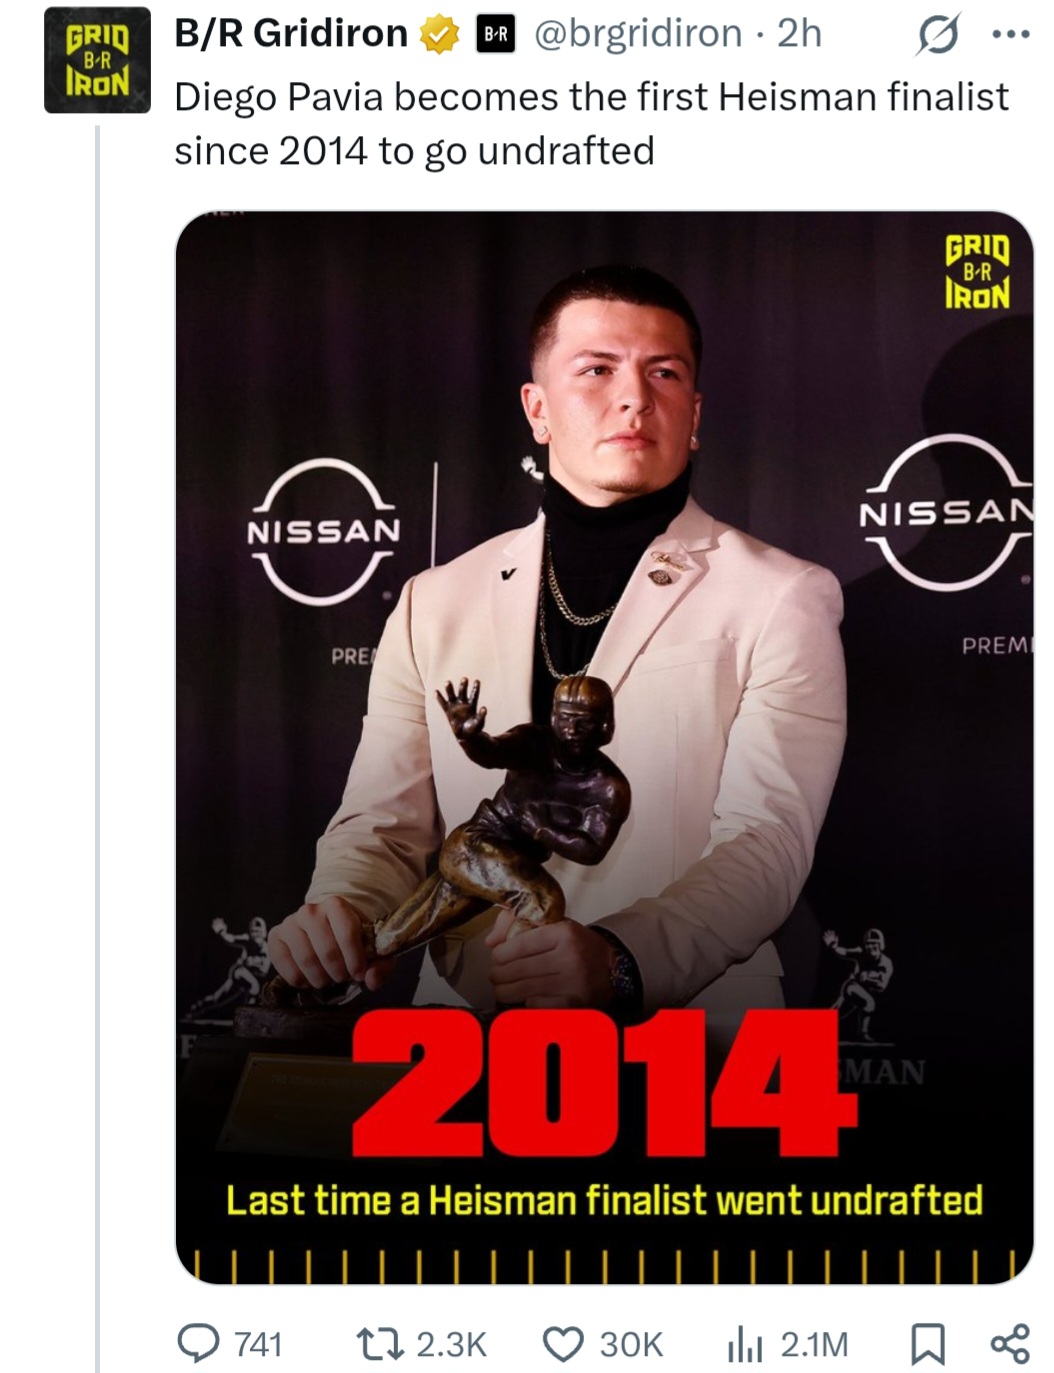The image size is (1054, 1373).
Task: Tap the repost arrows icon
Action: [x=380, y=1343]
